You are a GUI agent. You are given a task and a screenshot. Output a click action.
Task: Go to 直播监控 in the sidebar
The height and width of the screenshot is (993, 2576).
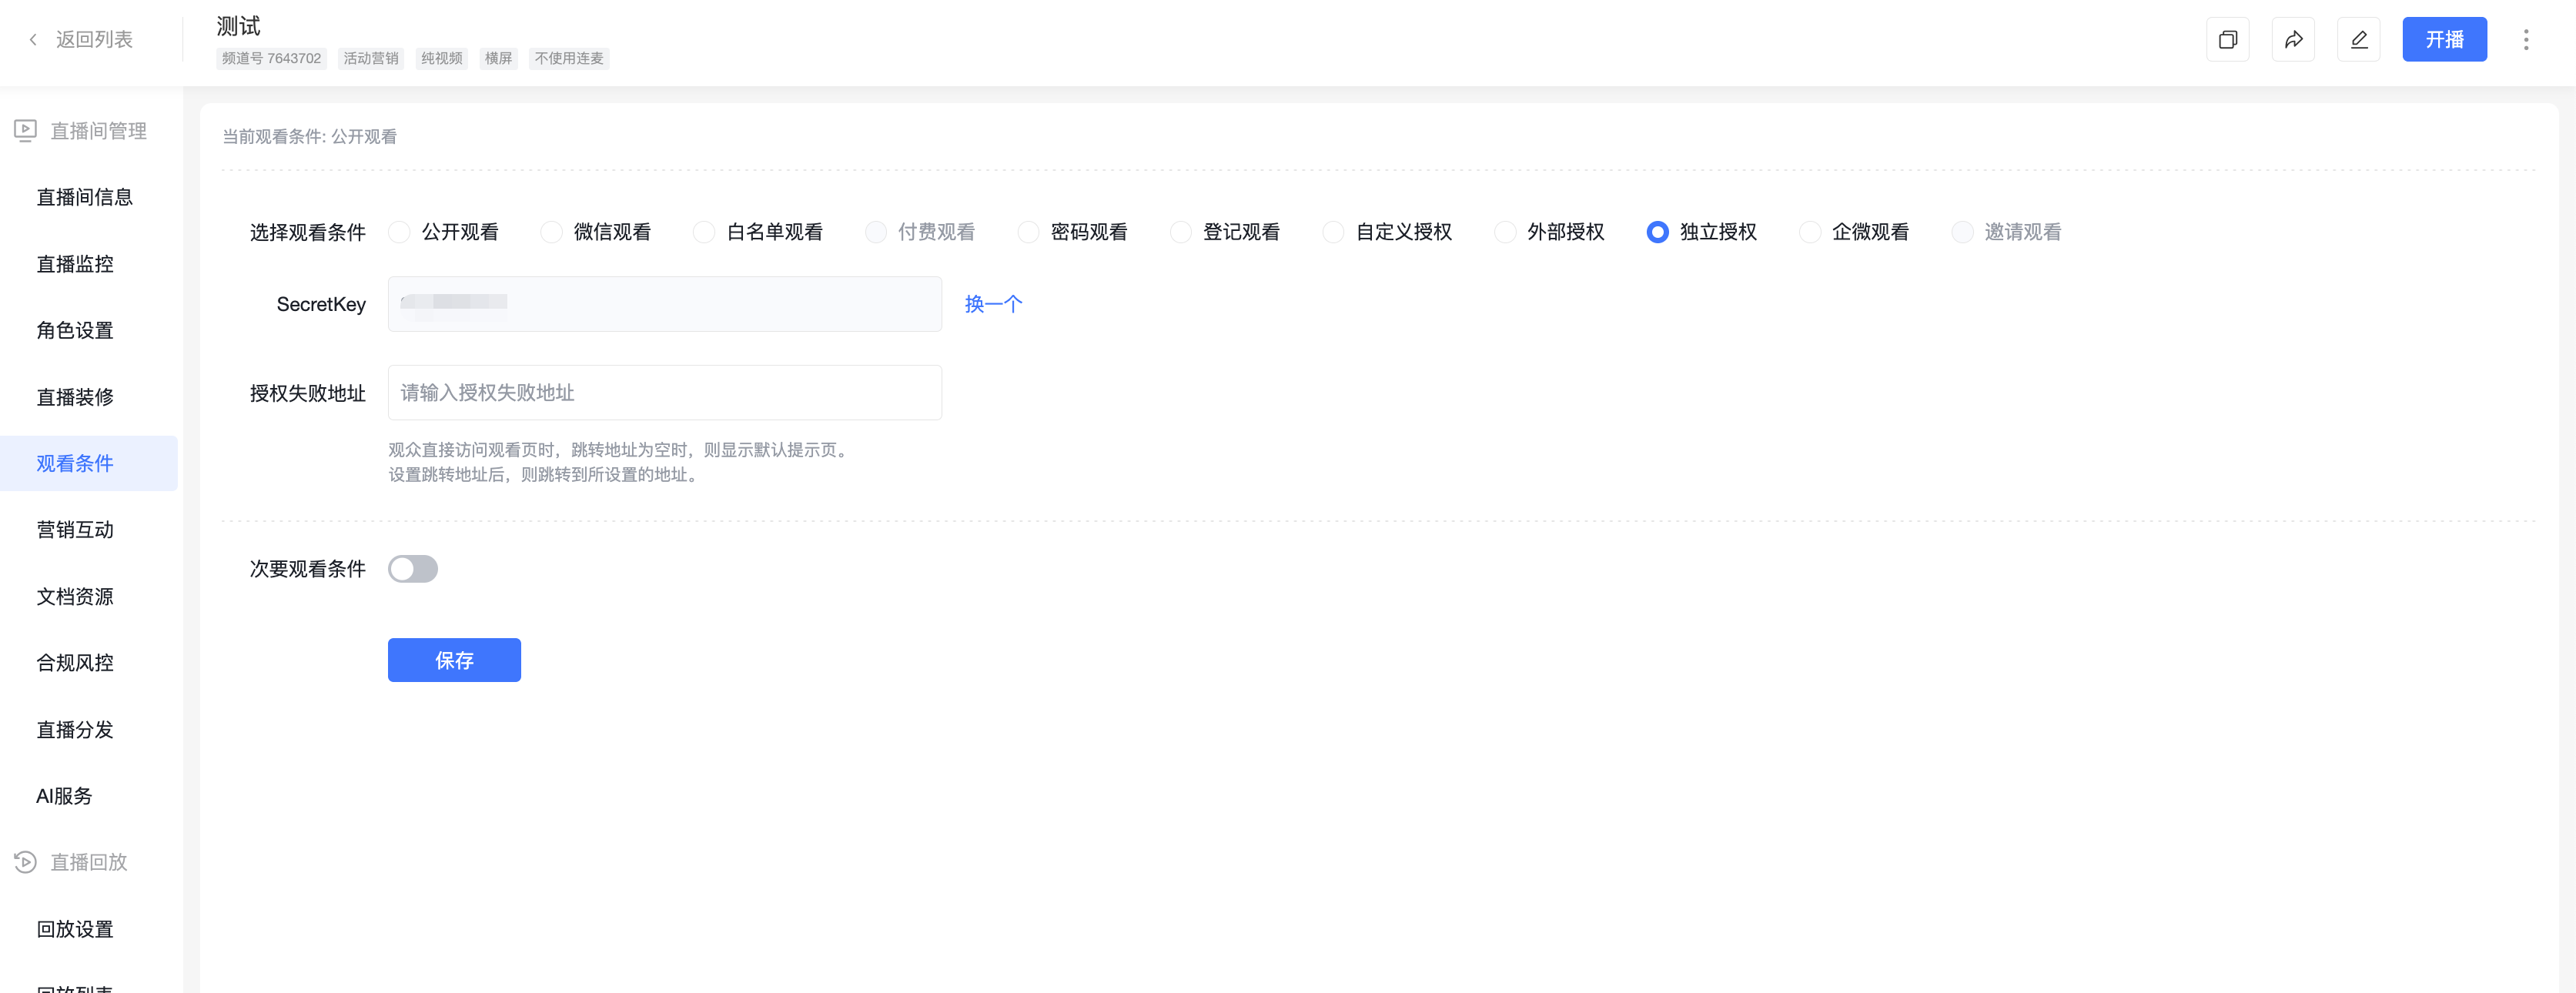pyautogui.click(x=75, y=264)
